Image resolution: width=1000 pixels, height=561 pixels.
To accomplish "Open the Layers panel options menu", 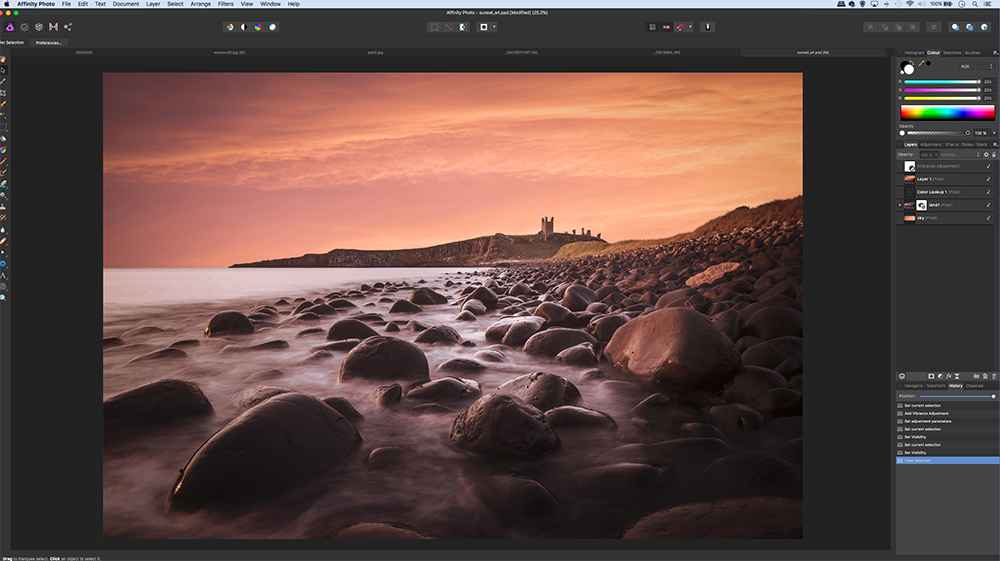I will pos(995,144).
